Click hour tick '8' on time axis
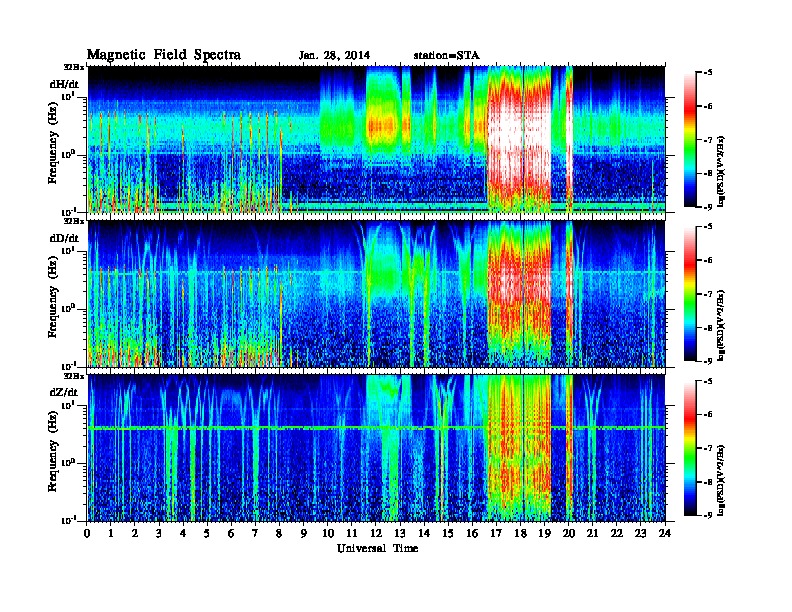 click(279, 534)
